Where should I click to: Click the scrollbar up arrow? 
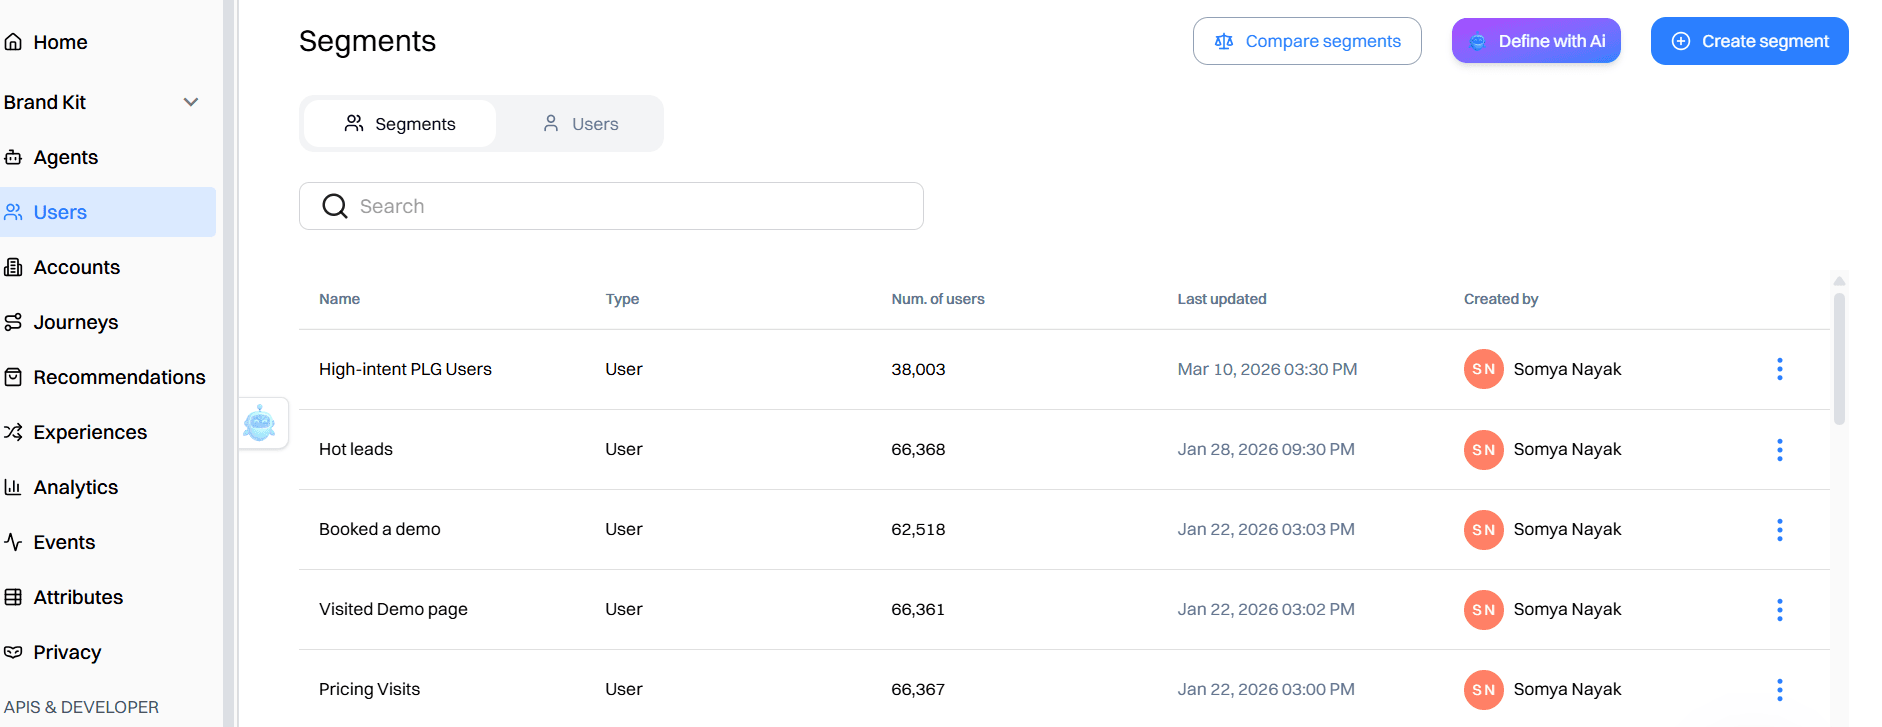[1839, 281]
